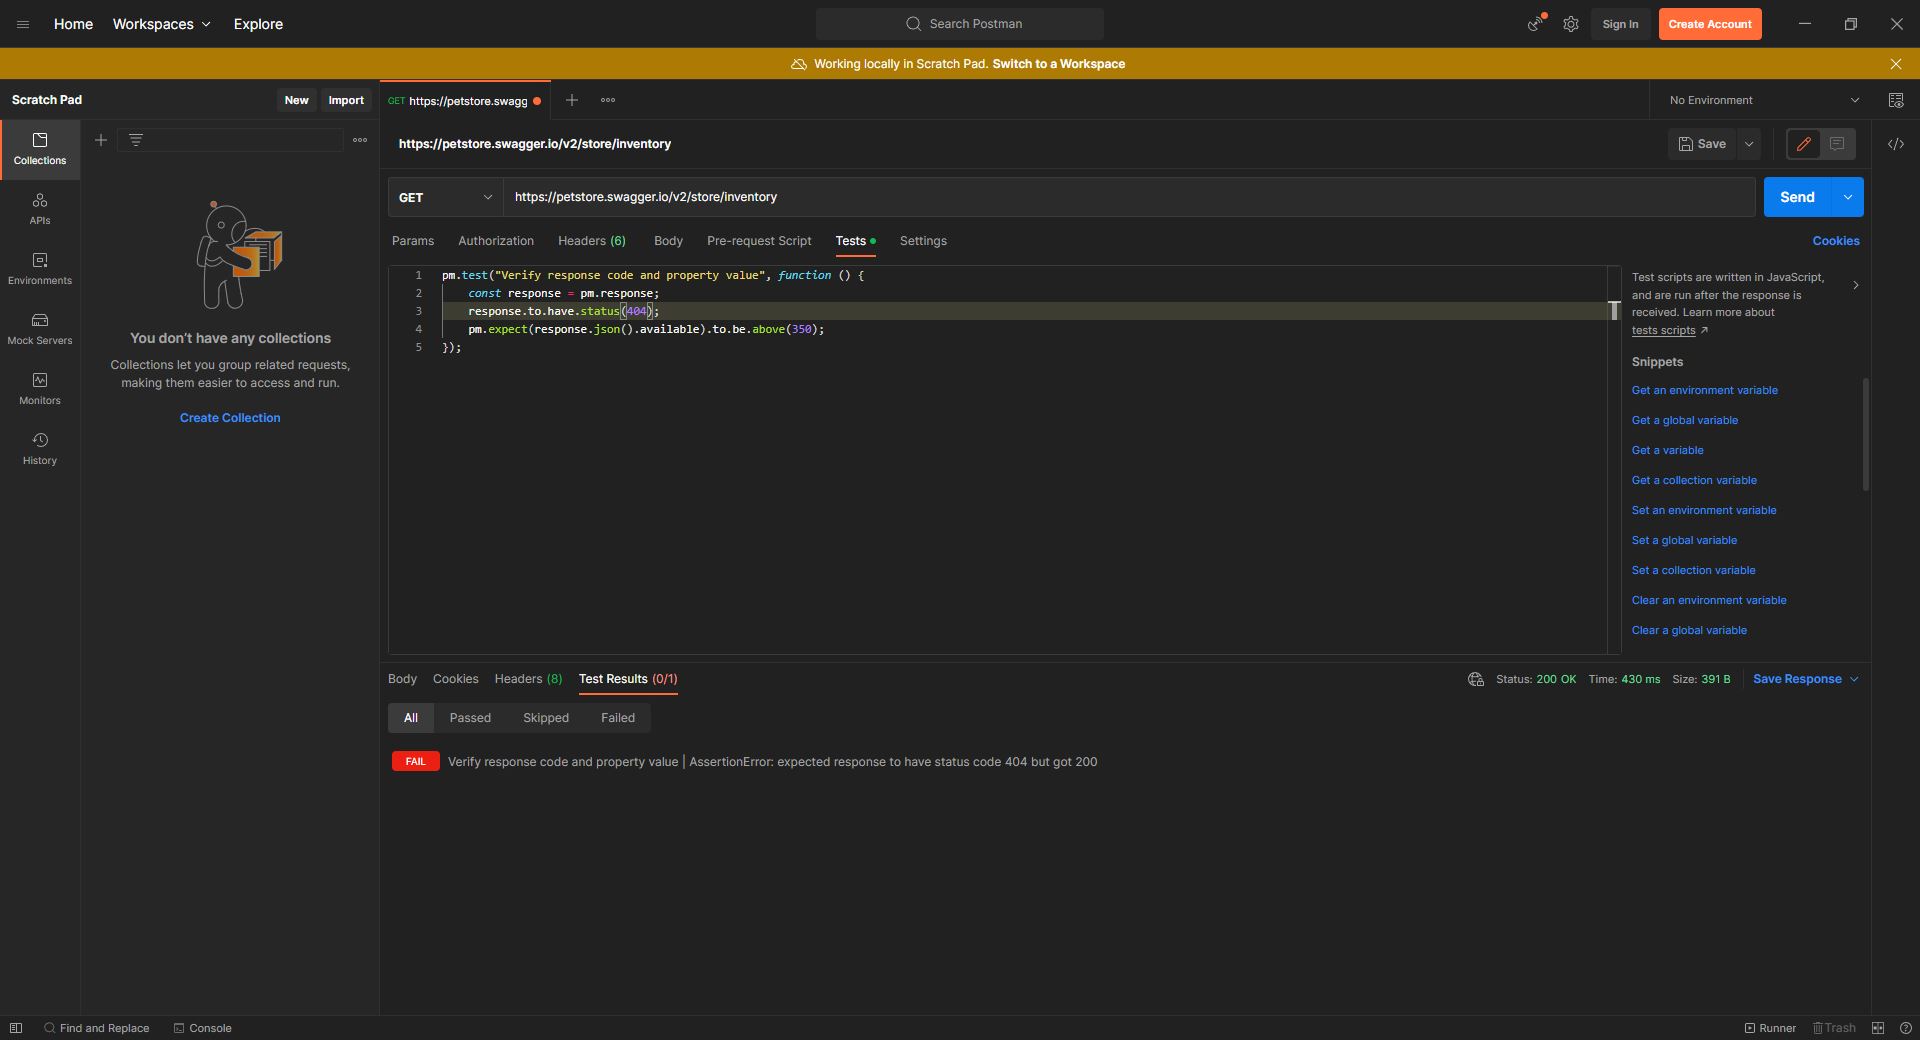Switch to the Pre-request Script tab
The height and width of the screenshot is (1040, 1920).
click(759, 241)
